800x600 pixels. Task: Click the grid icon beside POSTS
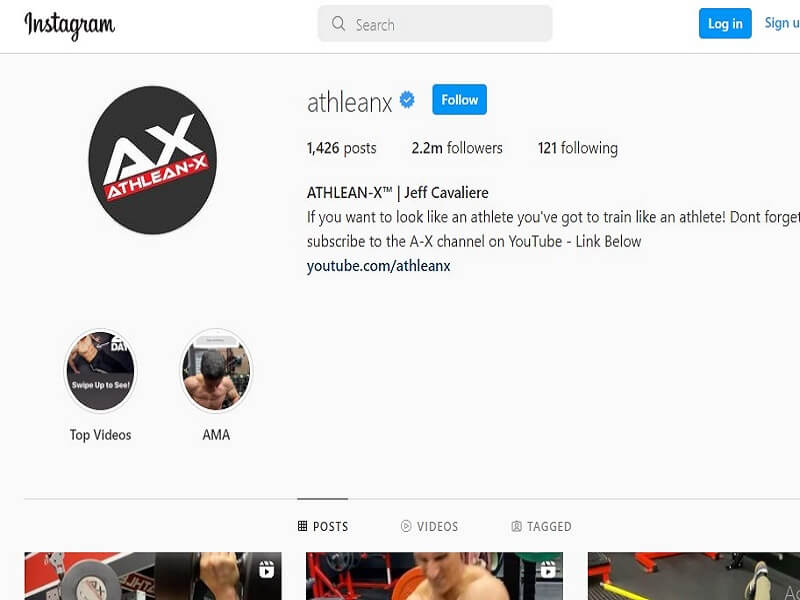tap(303, 526)
